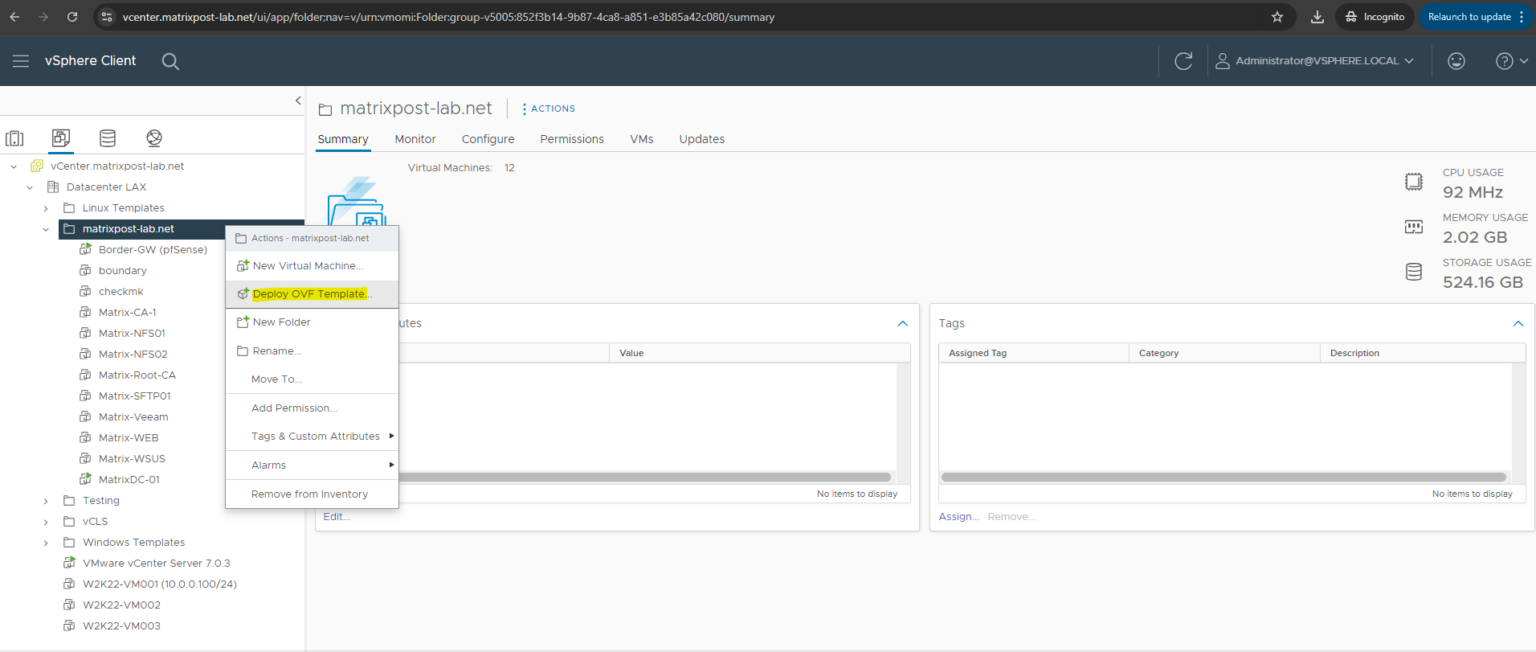Switch to the Monitor tab
Image resolution: width=1536 pixels, height=652 pixels.
click(x=415, y=139)
